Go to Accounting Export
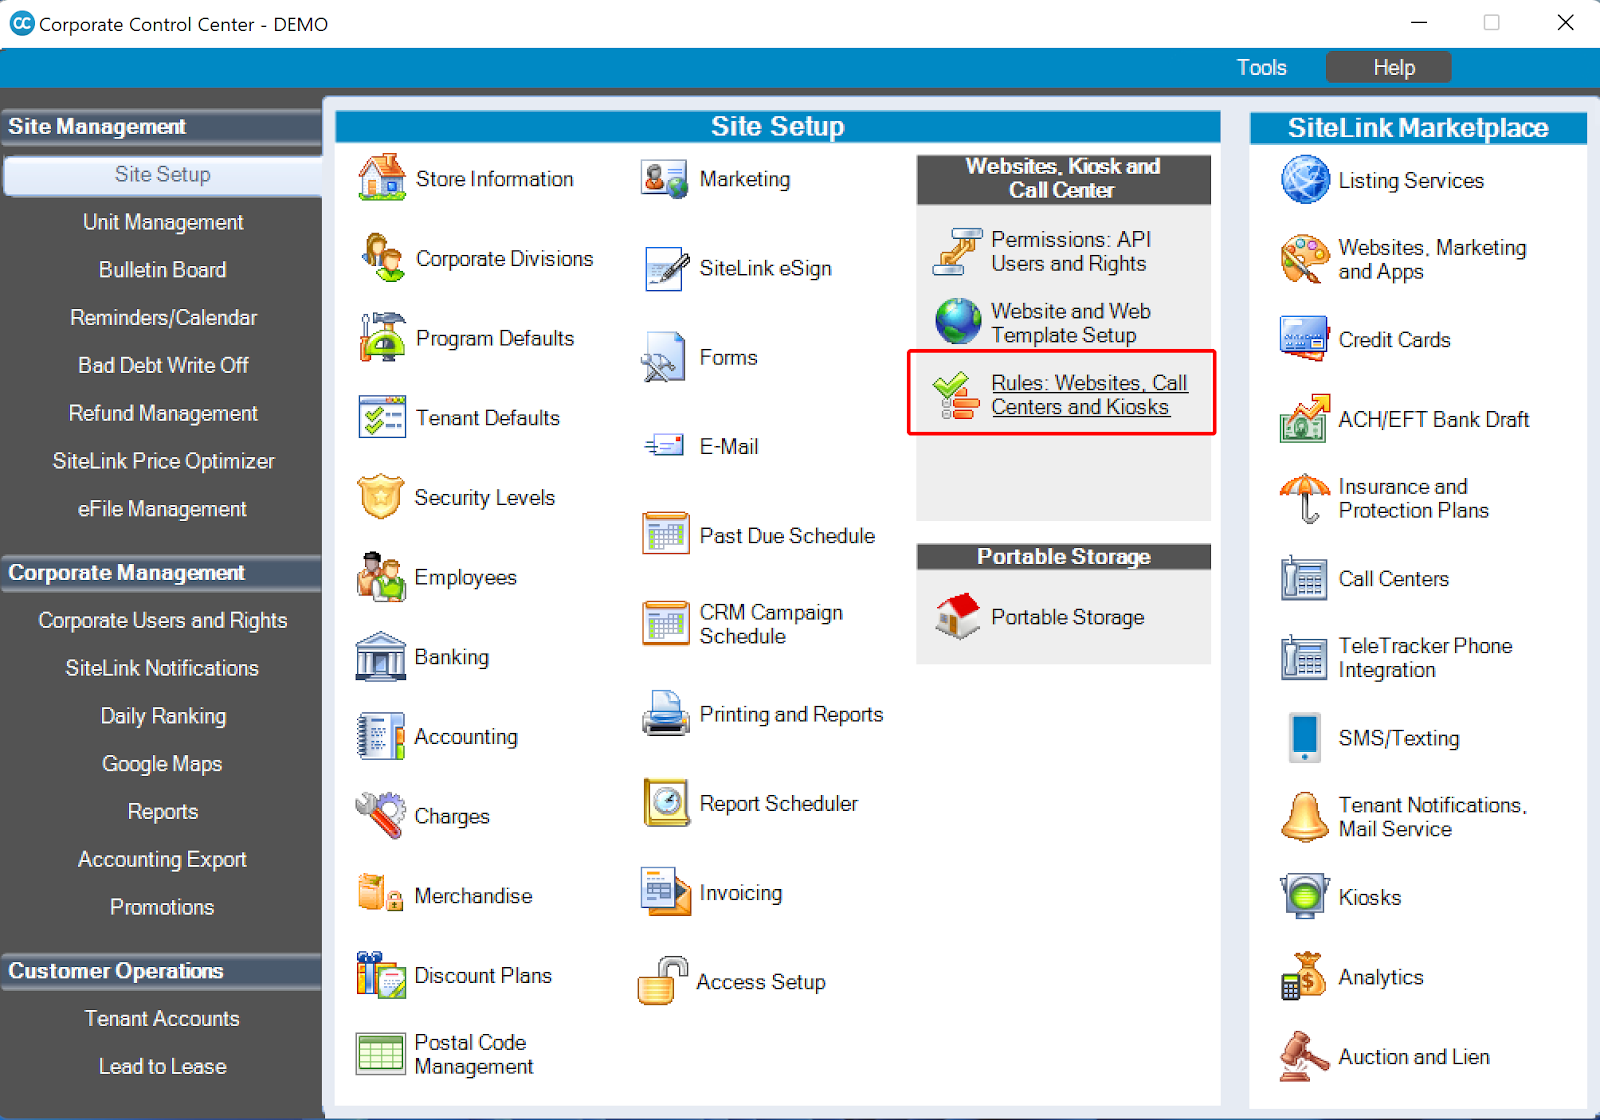 [162, 860]
